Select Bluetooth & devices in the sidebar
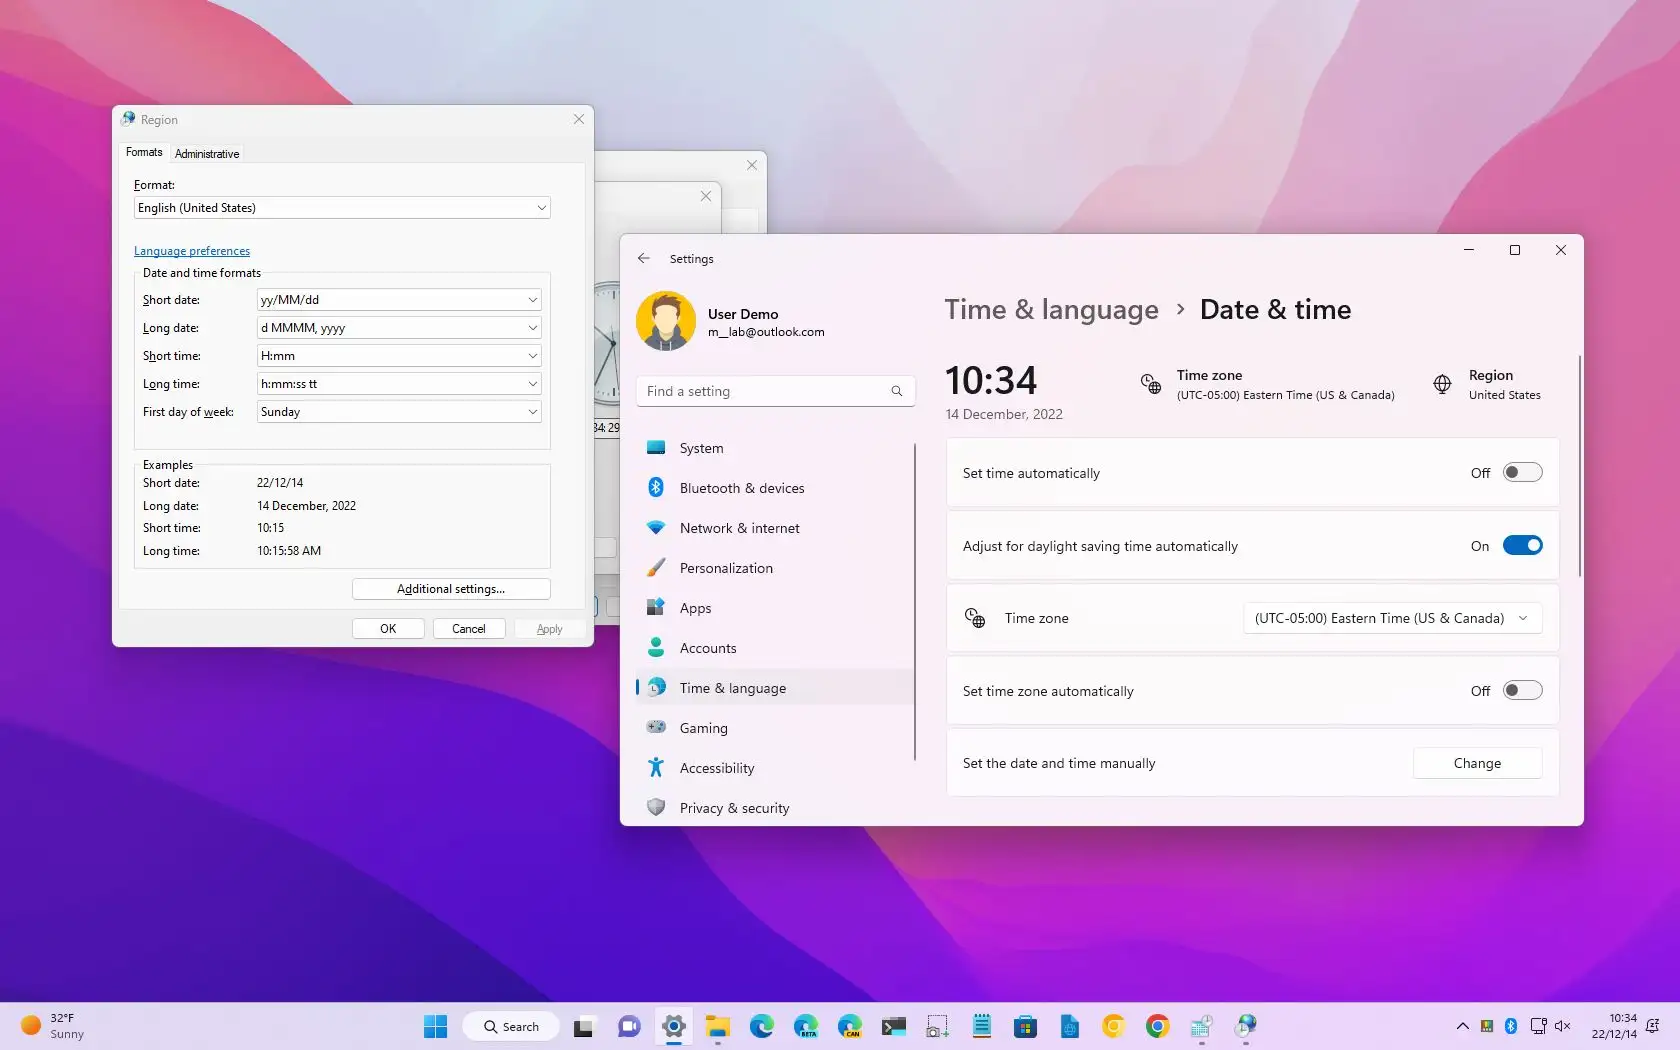Screen dimensions: 1680x1050 (x=741, y=487)
